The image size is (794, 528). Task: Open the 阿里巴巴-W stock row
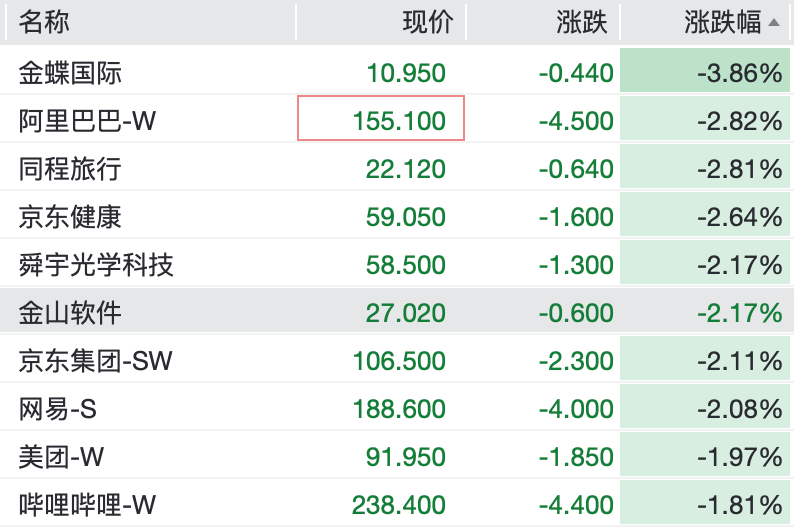(x=88, y=121)
